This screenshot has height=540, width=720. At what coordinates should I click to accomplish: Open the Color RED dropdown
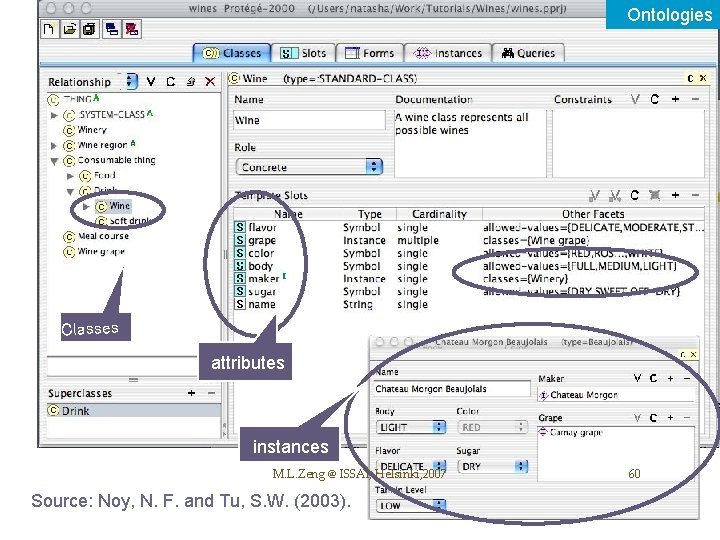tap(491, 427)
